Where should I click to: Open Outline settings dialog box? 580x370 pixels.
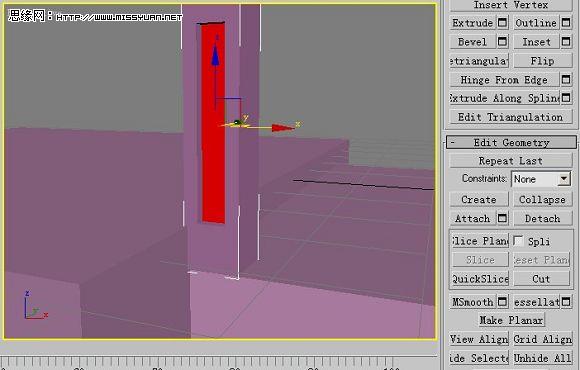tap(566, 23)
